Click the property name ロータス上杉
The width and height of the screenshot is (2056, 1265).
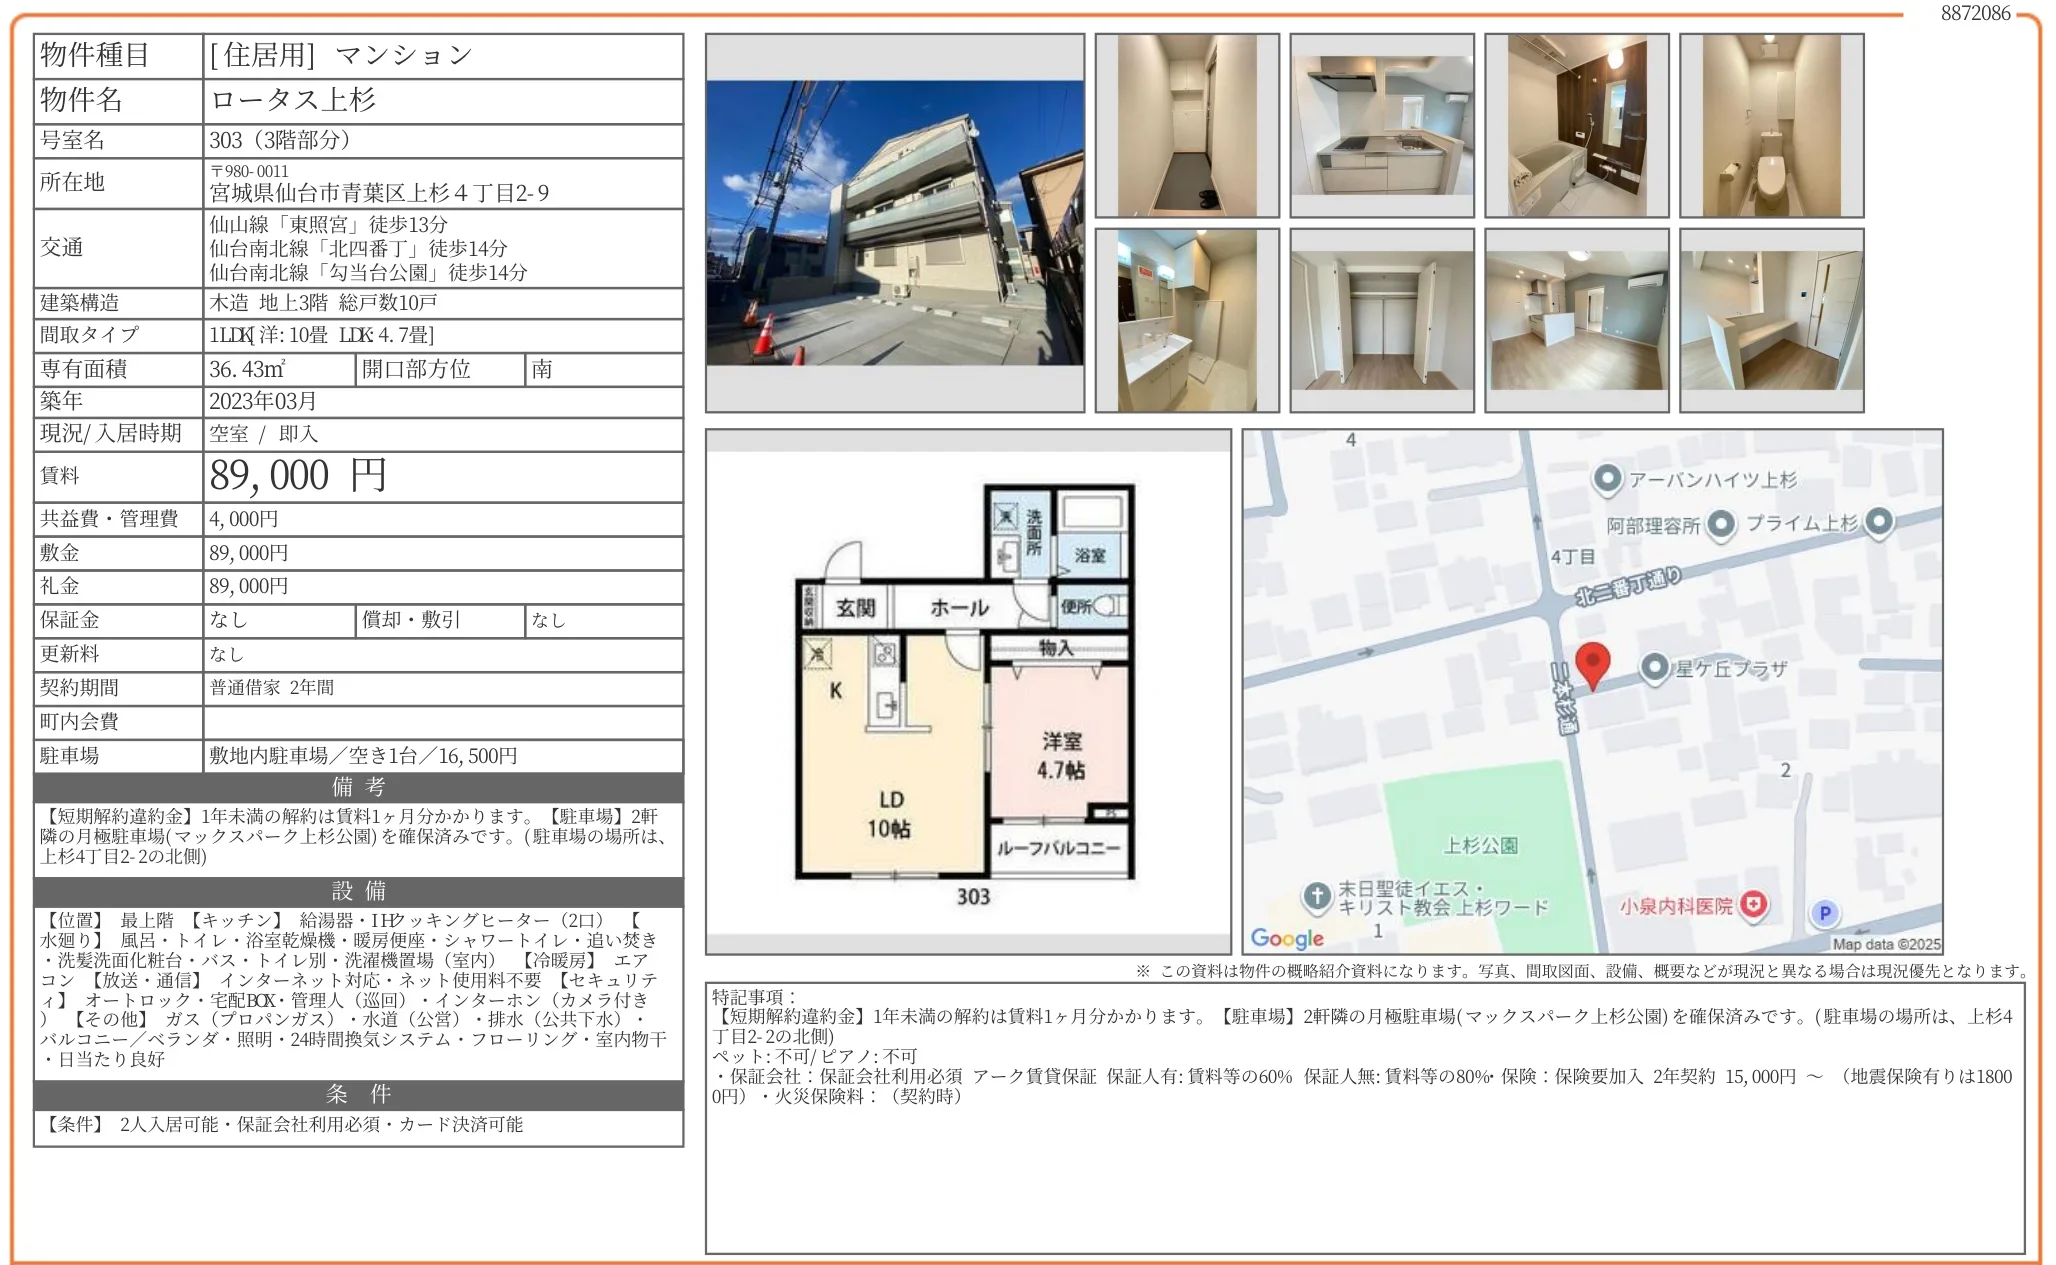click(293, 100)
